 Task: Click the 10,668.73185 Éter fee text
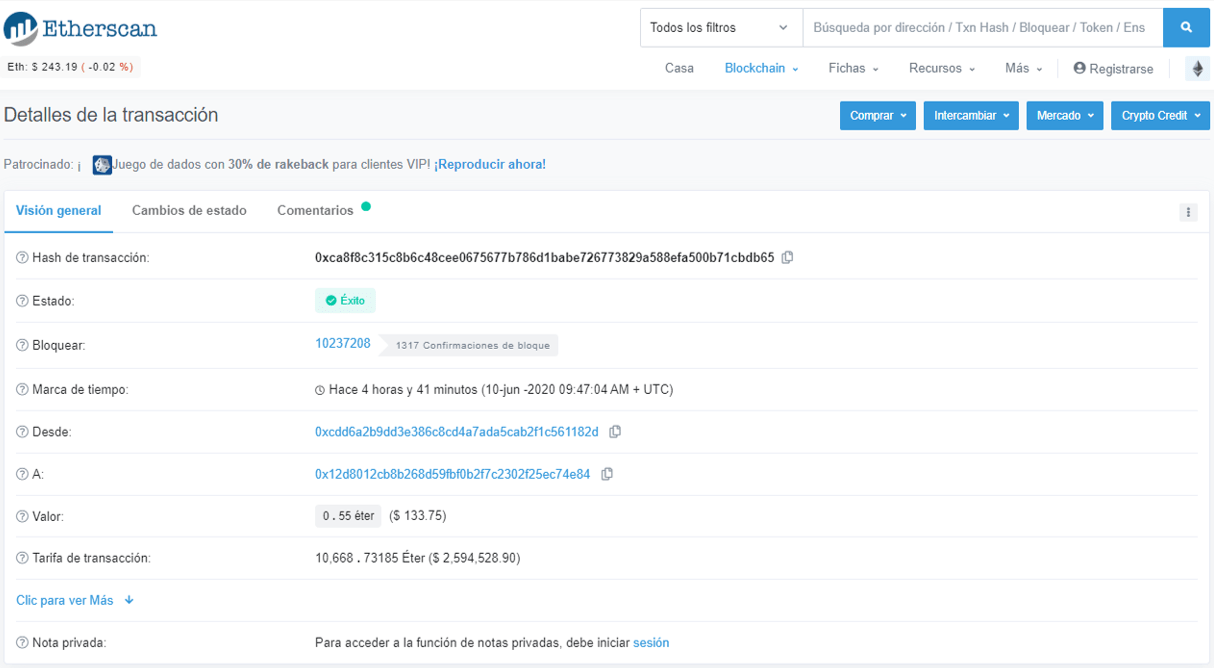pos(418,558)
